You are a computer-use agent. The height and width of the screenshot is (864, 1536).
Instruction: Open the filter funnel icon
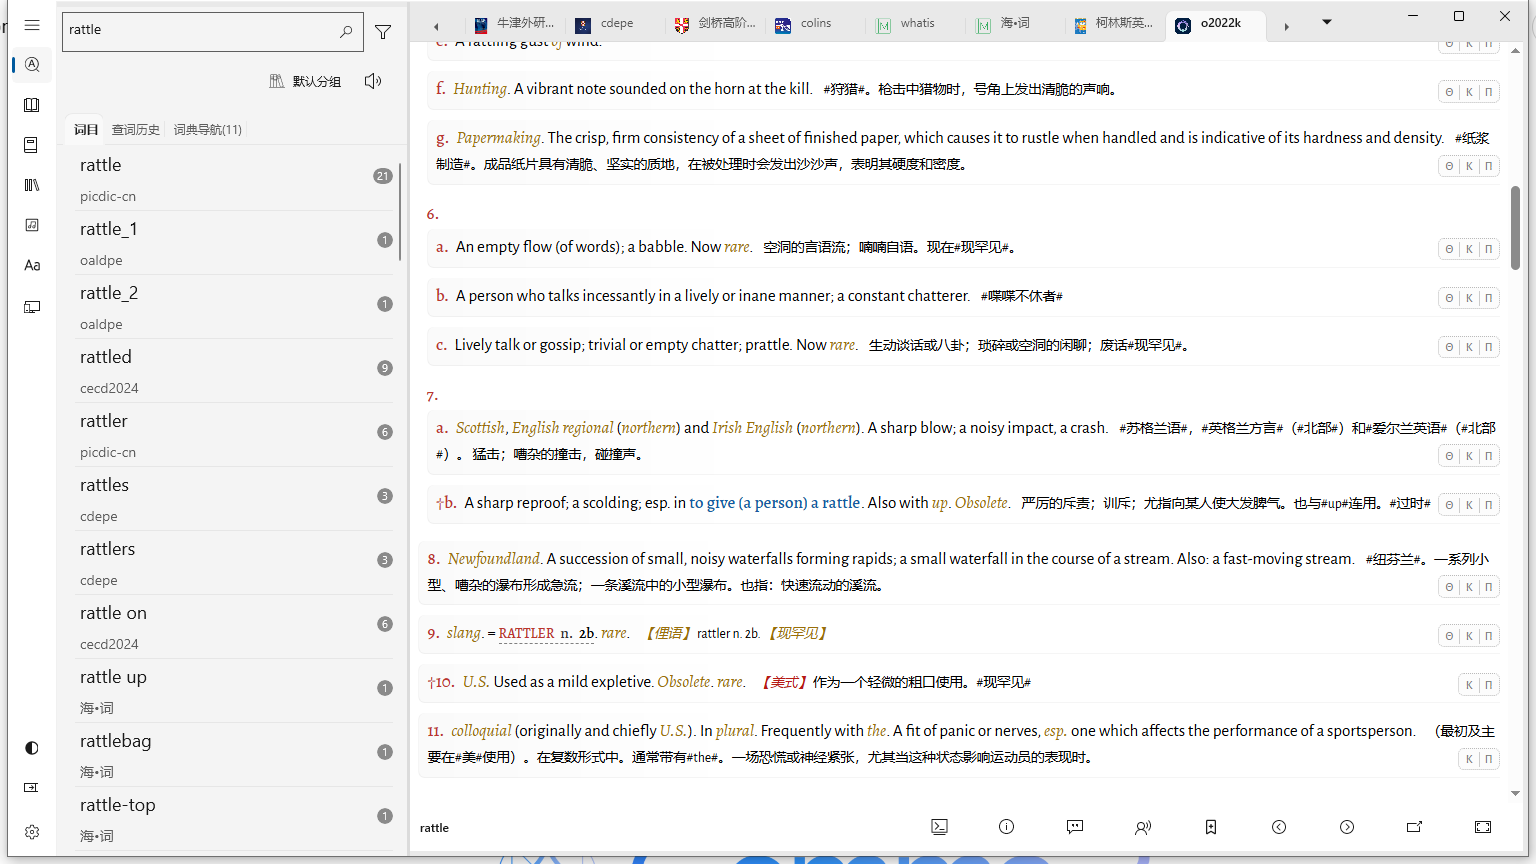click(x=383, y=32)
